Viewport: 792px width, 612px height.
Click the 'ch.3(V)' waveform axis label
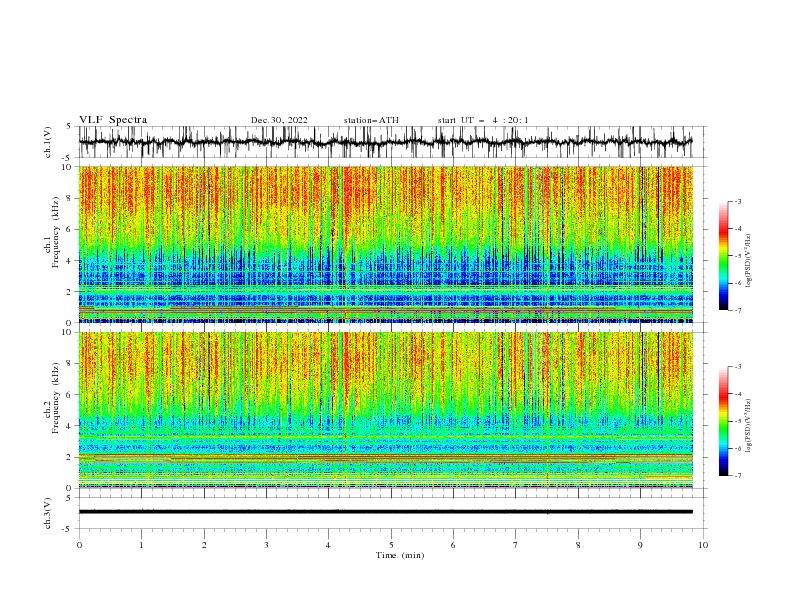[x=48, y=513]
